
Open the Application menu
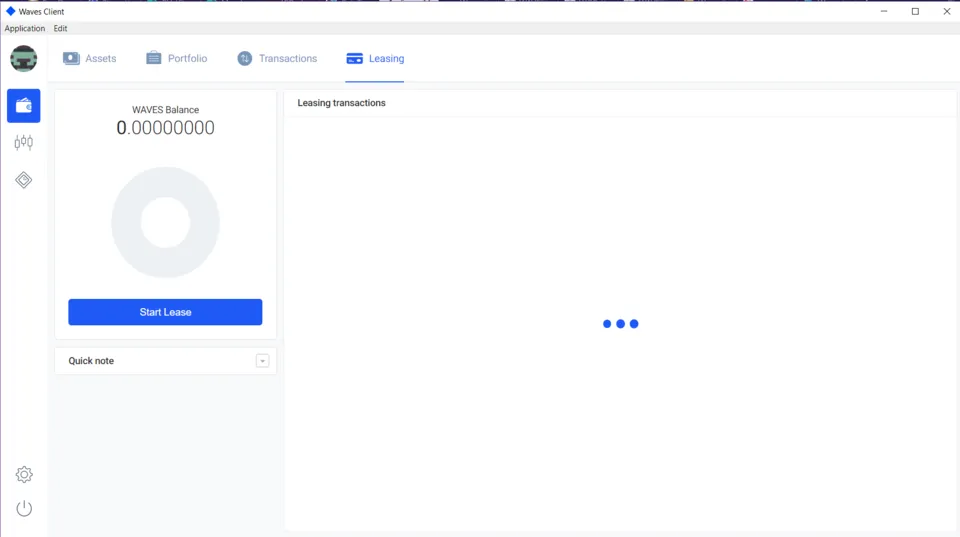click(x=24, y=28)
